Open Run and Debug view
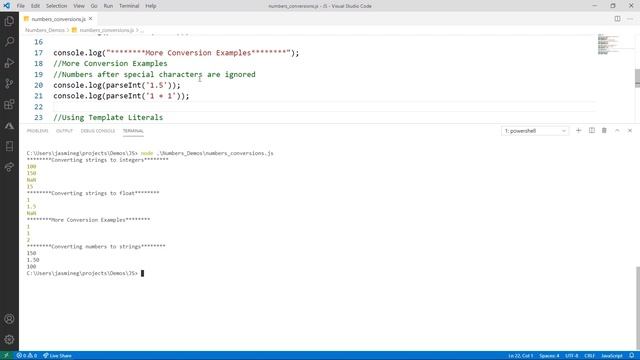Viewport: 640px width, 360px height. coord(9,62)
